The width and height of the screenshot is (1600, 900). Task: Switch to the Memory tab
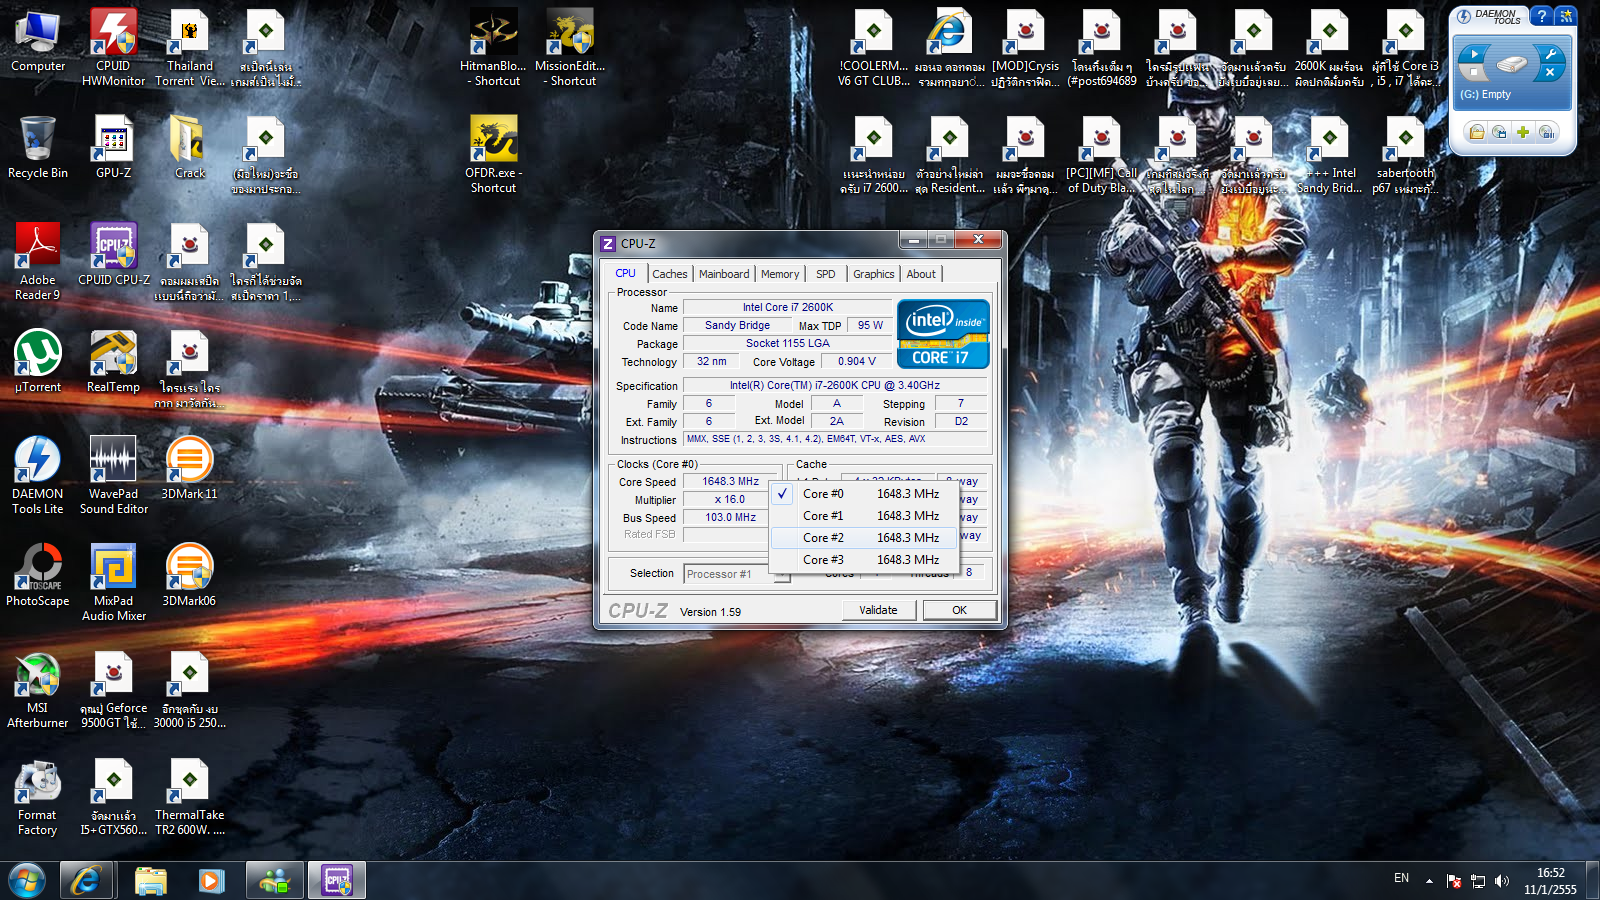779,274
